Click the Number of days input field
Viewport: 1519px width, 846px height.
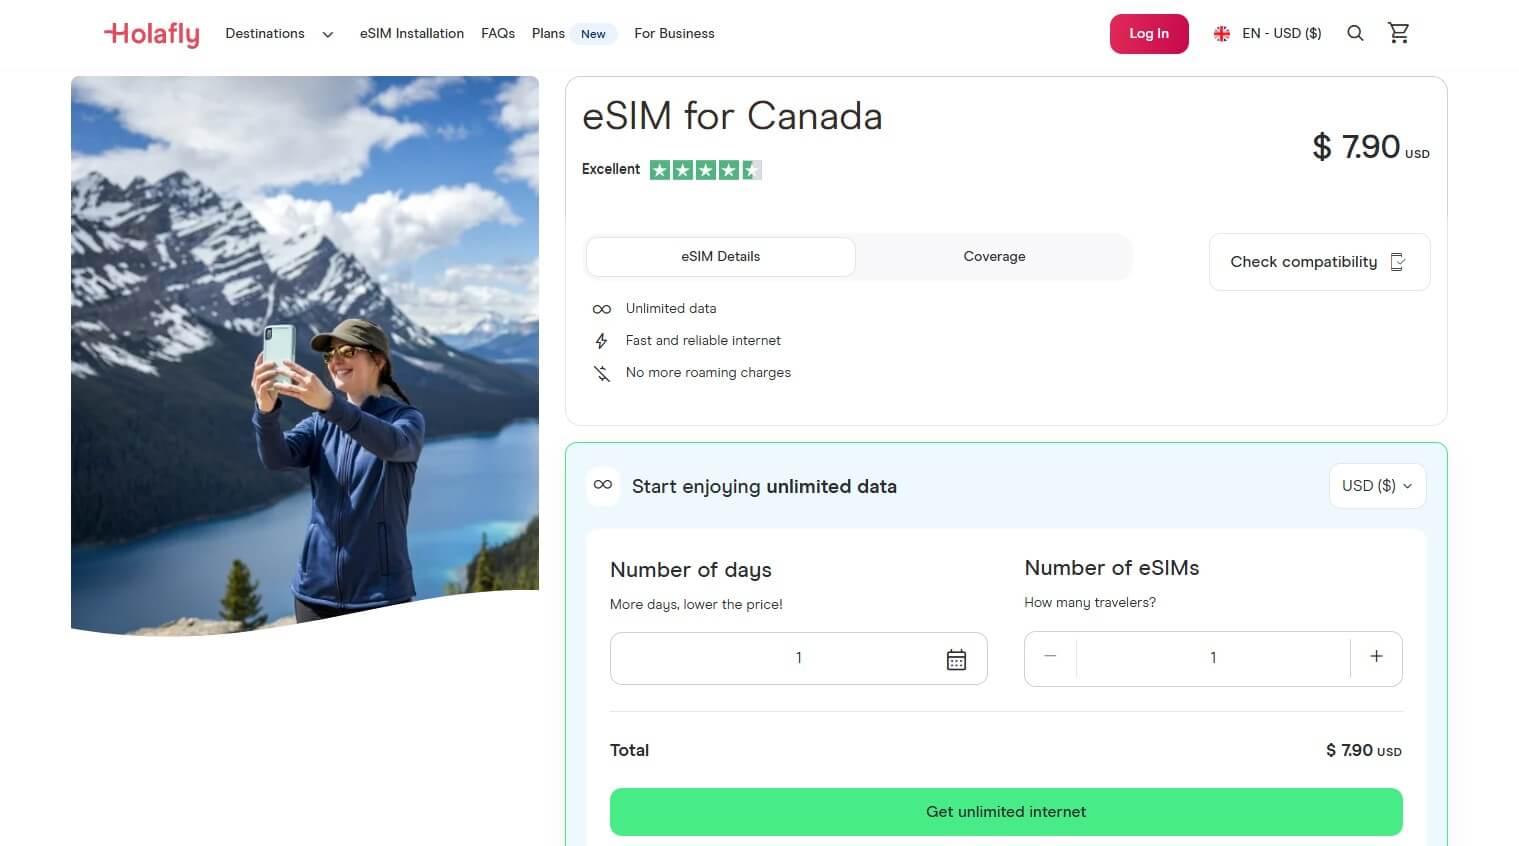(x=798, y=658)
